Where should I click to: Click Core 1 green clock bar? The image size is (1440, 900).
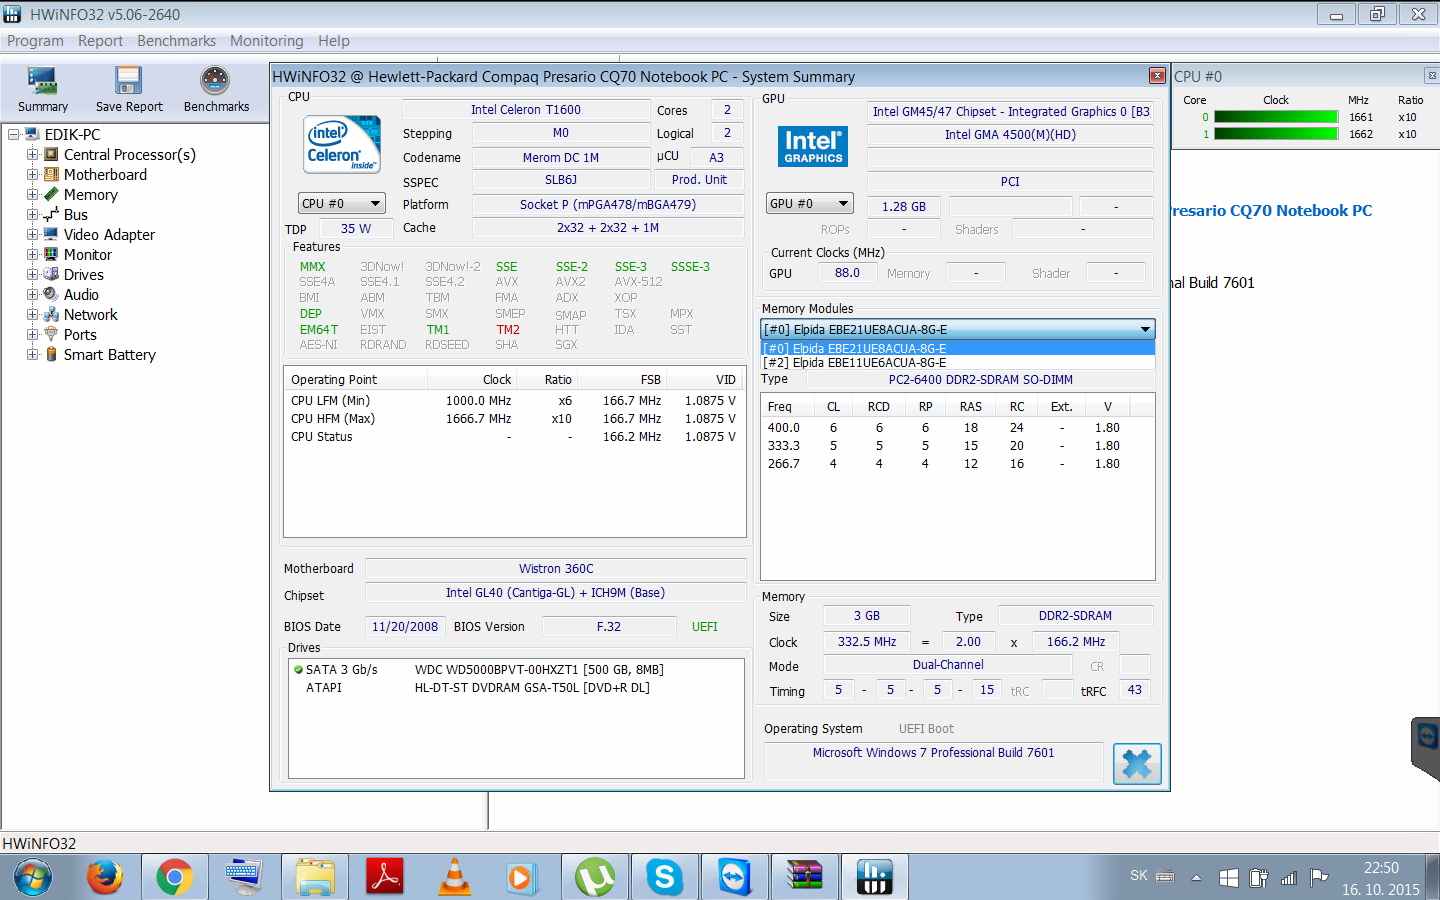[x=1276, y=134]
